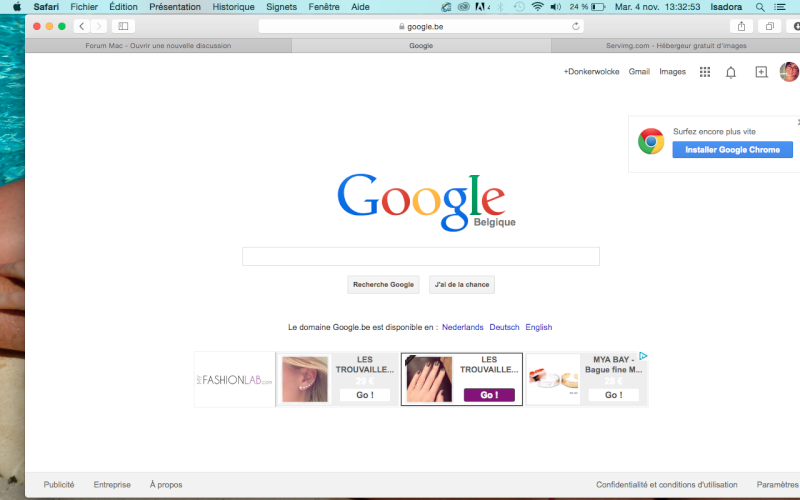Click Go ! under the earring ad
This screenshot has height=500, width=800.
point(365,395)
